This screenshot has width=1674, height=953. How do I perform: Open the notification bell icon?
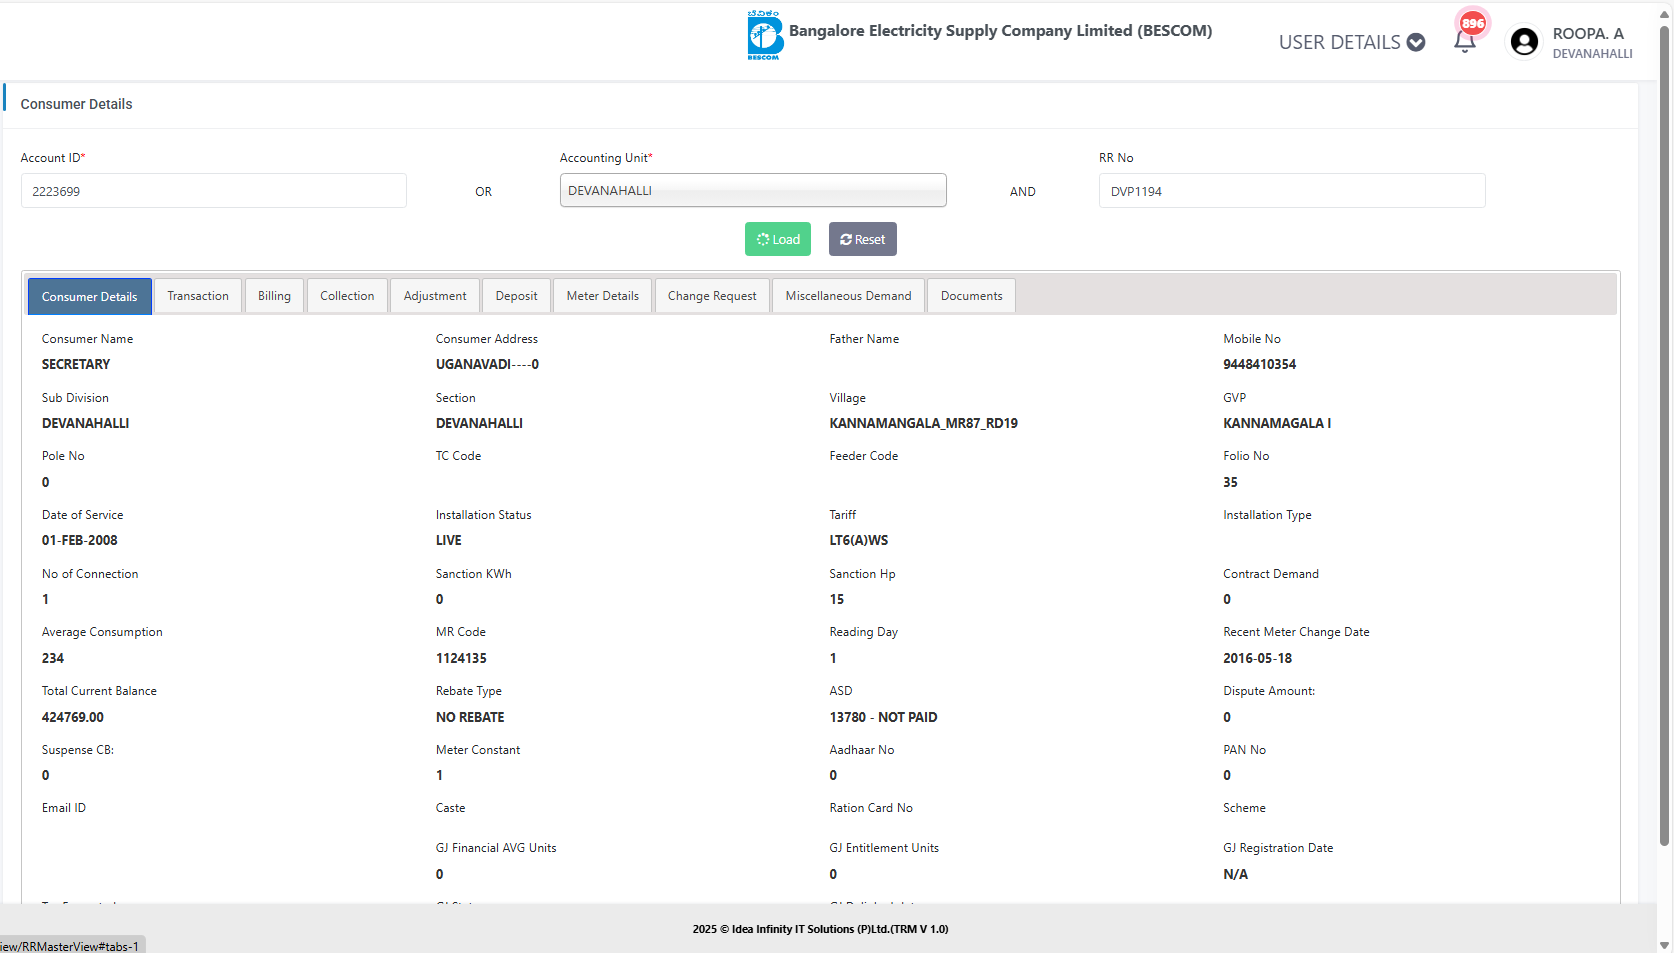[1465, 42]
